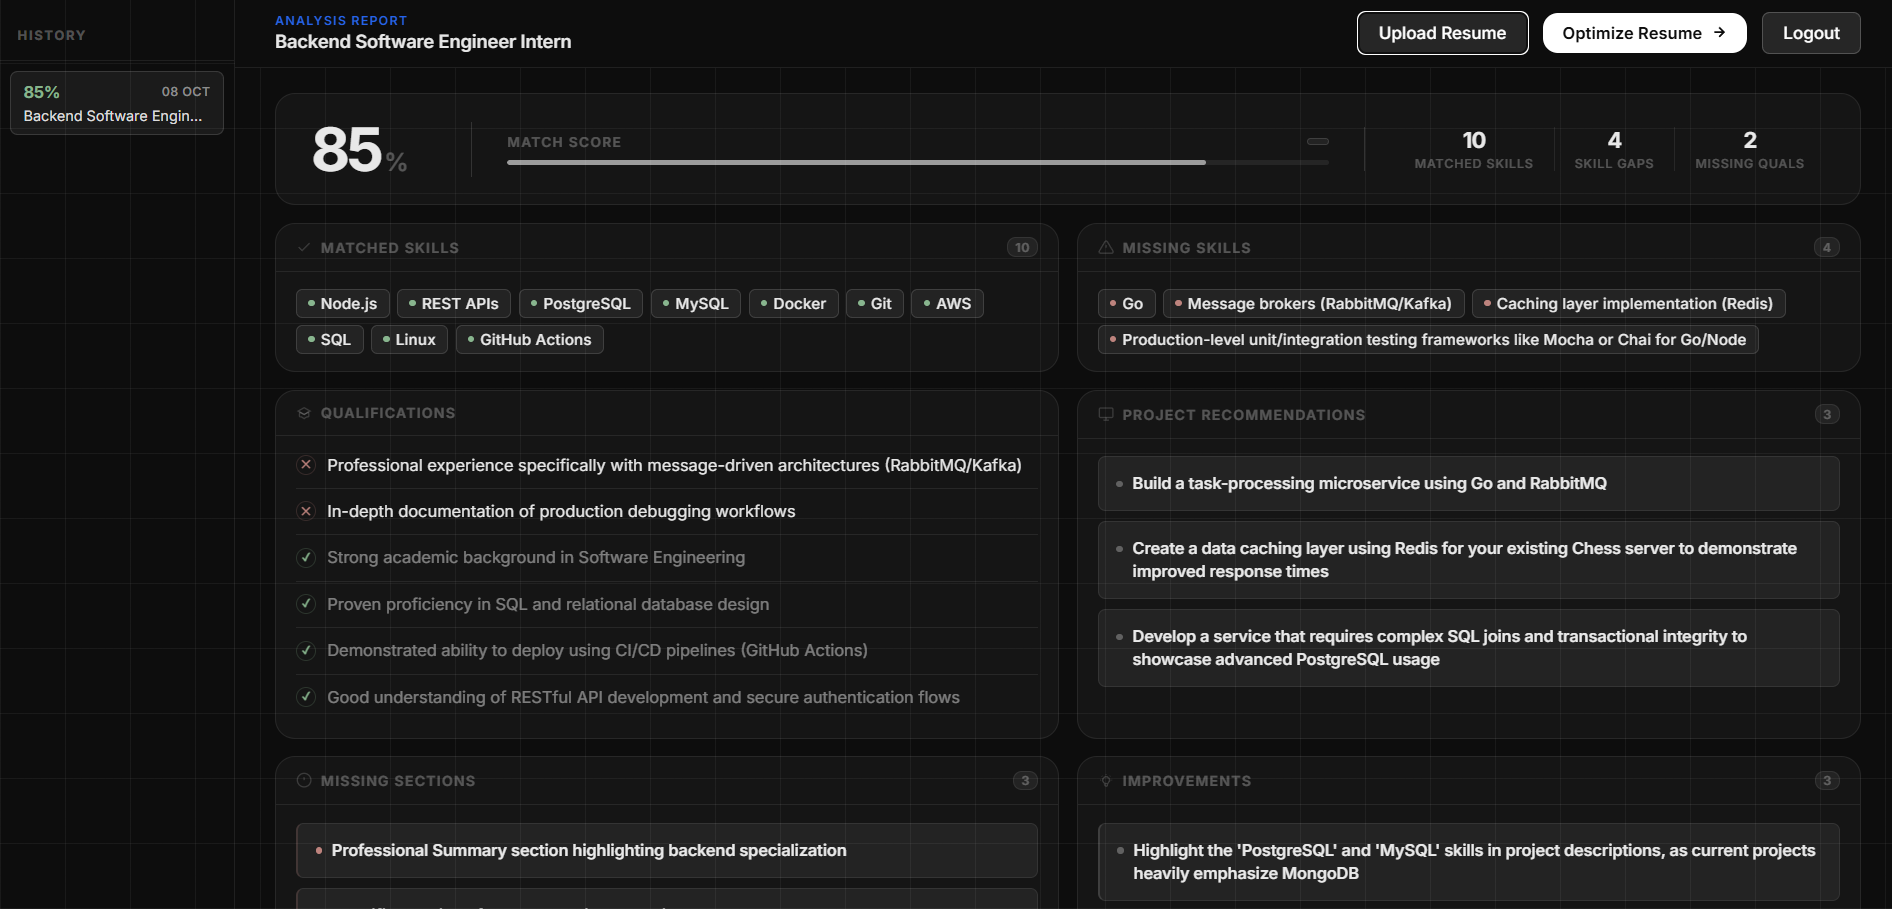Click the 10 Matched Skills stat
The image size is (1892, 909).
(1473, 149)
